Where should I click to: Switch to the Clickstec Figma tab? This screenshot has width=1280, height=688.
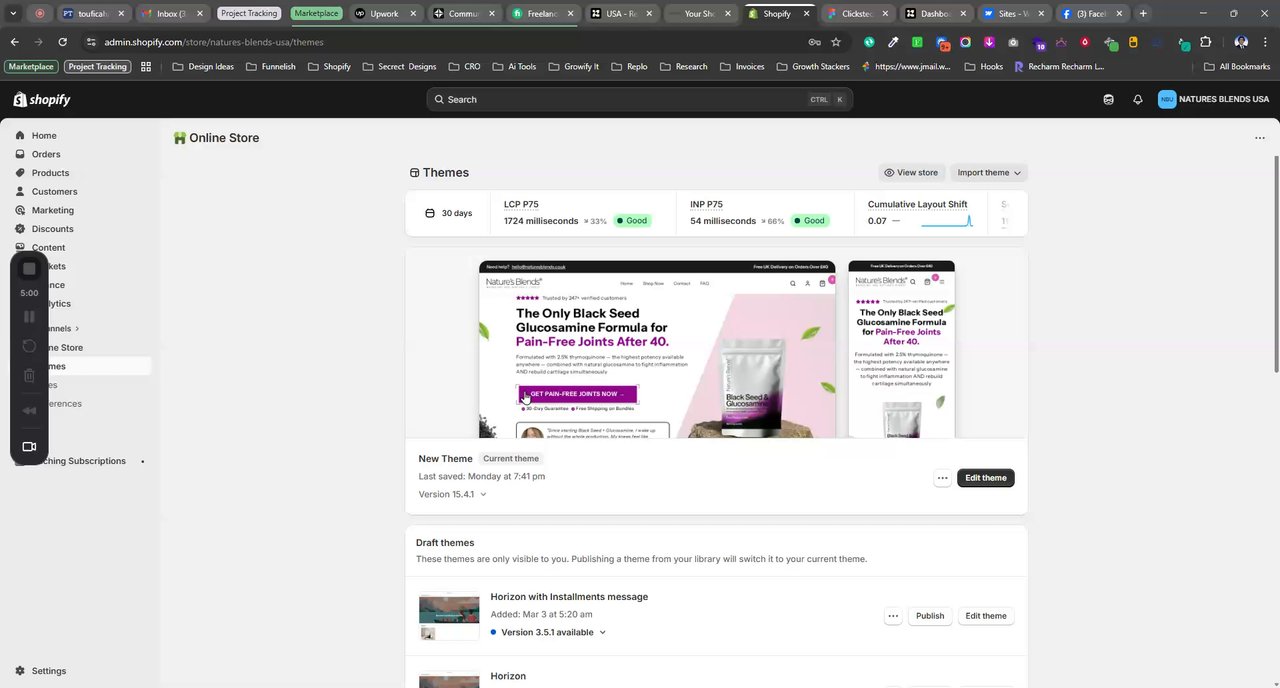[x=857, y=13]
